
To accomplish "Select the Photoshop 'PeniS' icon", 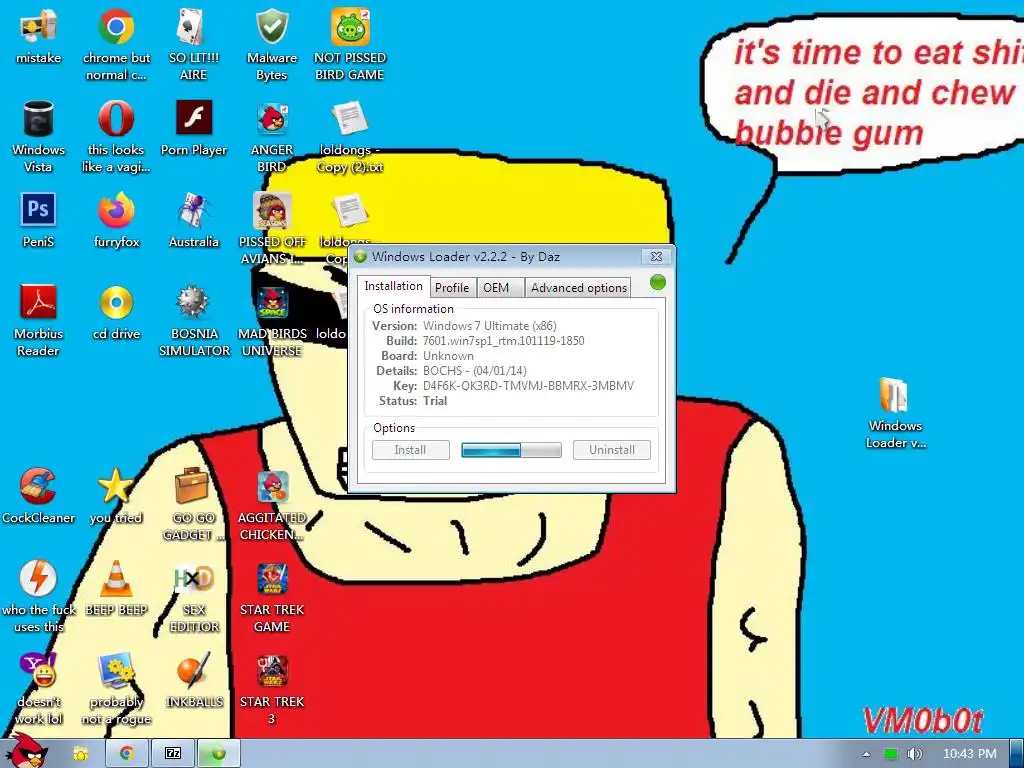I will point(38,220).
